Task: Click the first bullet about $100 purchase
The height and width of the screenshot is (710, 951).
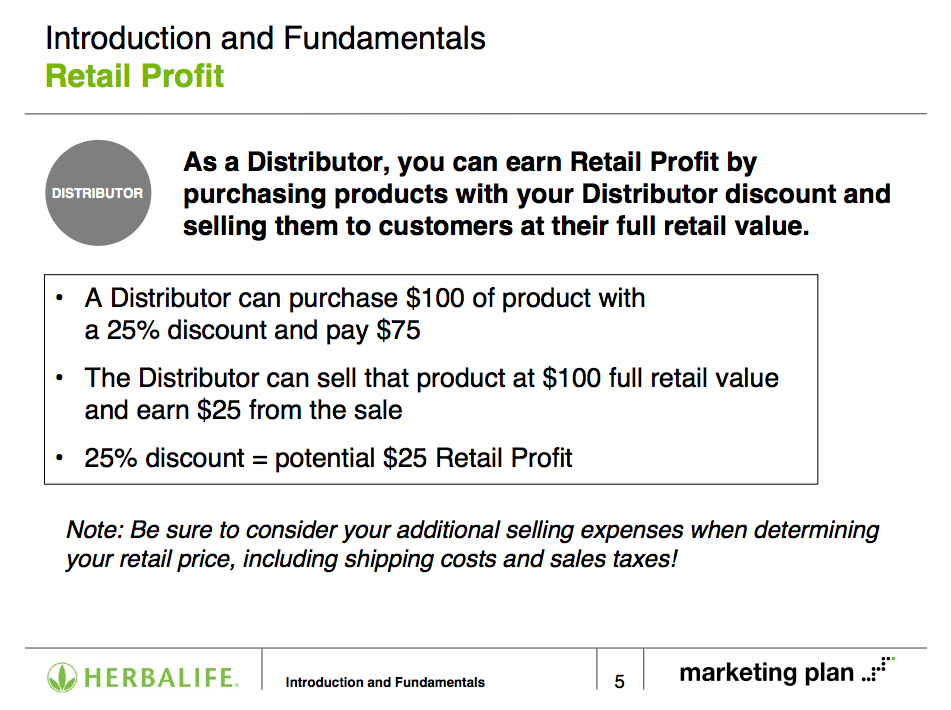Action: coord(365,314)
